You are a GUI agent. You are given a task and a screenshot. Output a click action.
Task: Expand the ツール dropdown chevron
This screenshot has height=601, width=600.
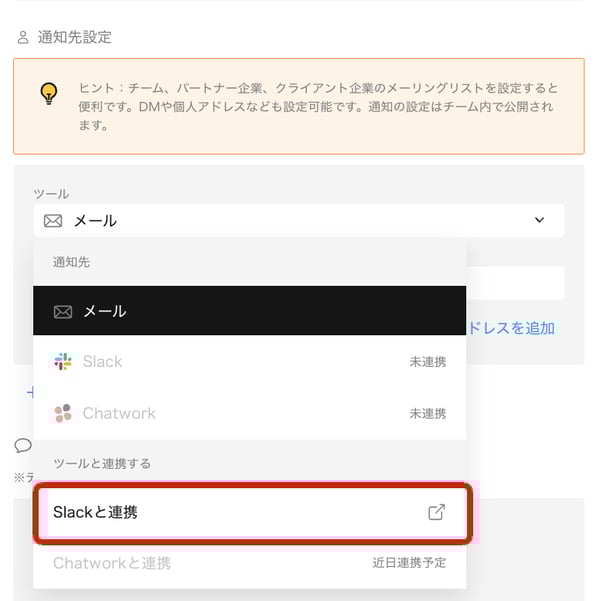tap(539, 220)
